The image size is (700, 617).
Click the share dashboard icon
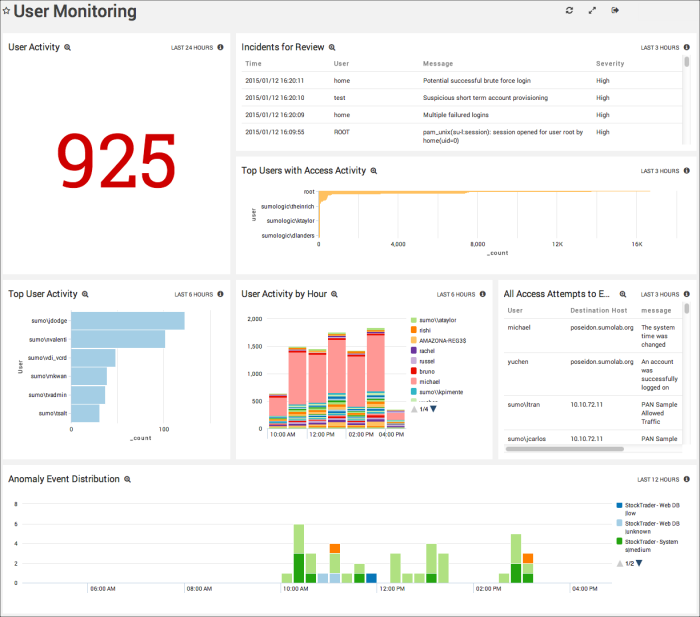pos(615,11)
